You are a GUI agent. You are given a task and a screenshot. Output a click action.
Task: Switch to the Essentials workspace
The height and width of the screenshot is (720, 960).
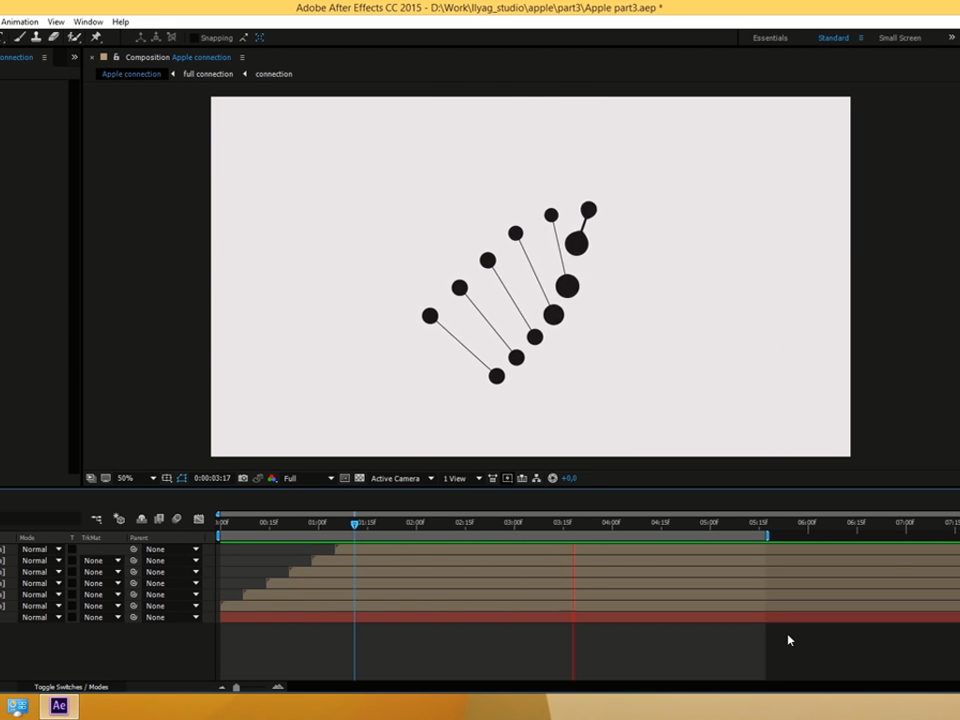(x=770, y=38)
